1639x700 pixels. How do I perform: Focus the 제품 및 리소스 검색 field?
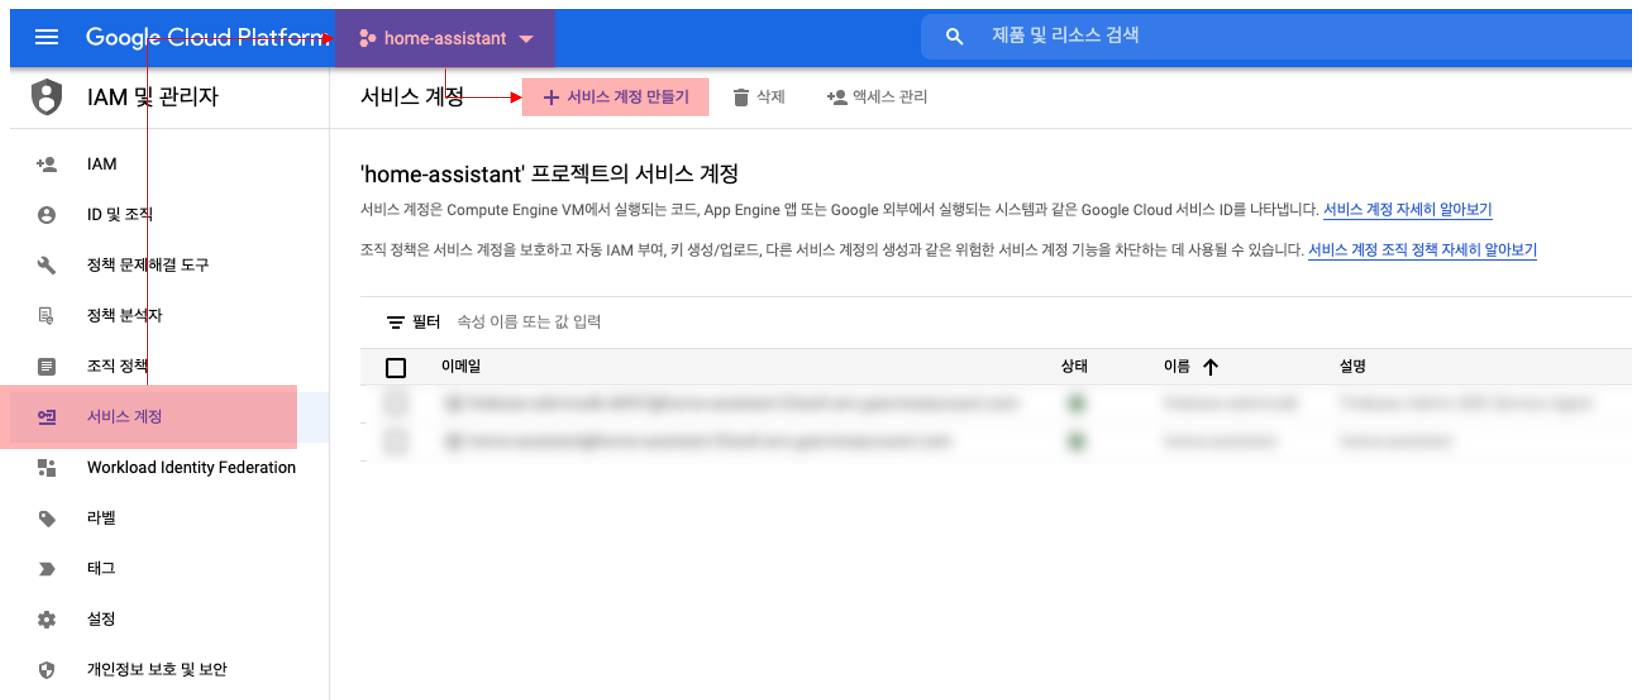pos(1275,36)
